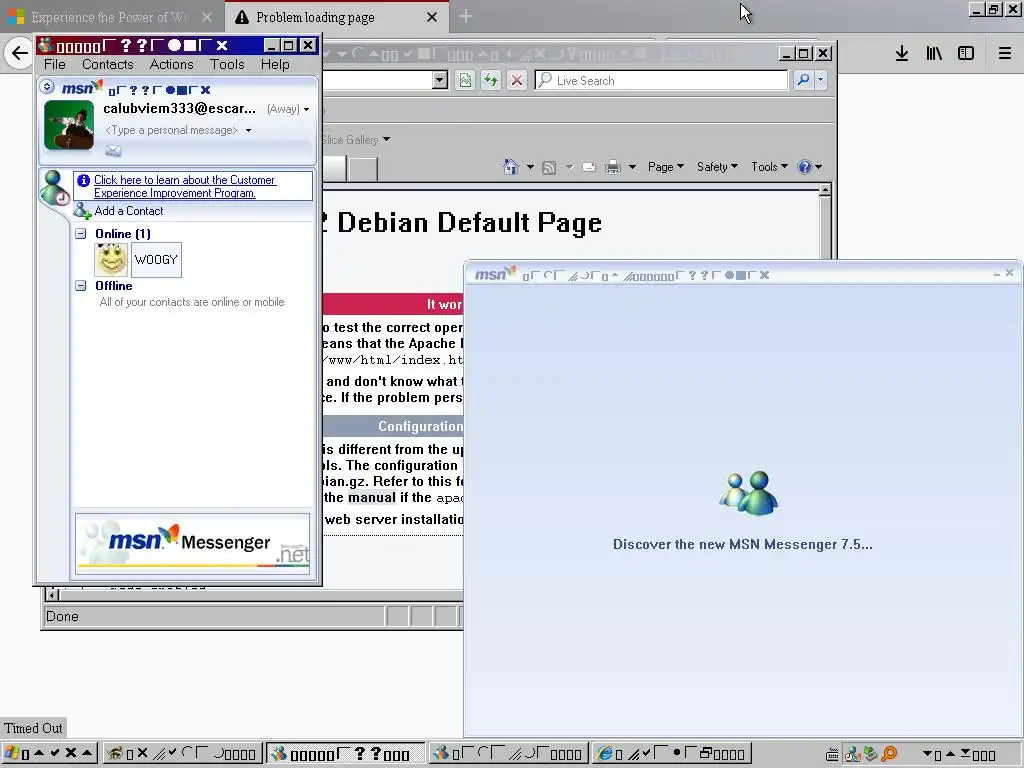Image resolution: width=1024 pixels, height=768 pixels.
Task: Open the Firefox Downloads arrow icon
Action: coord(902,54)
